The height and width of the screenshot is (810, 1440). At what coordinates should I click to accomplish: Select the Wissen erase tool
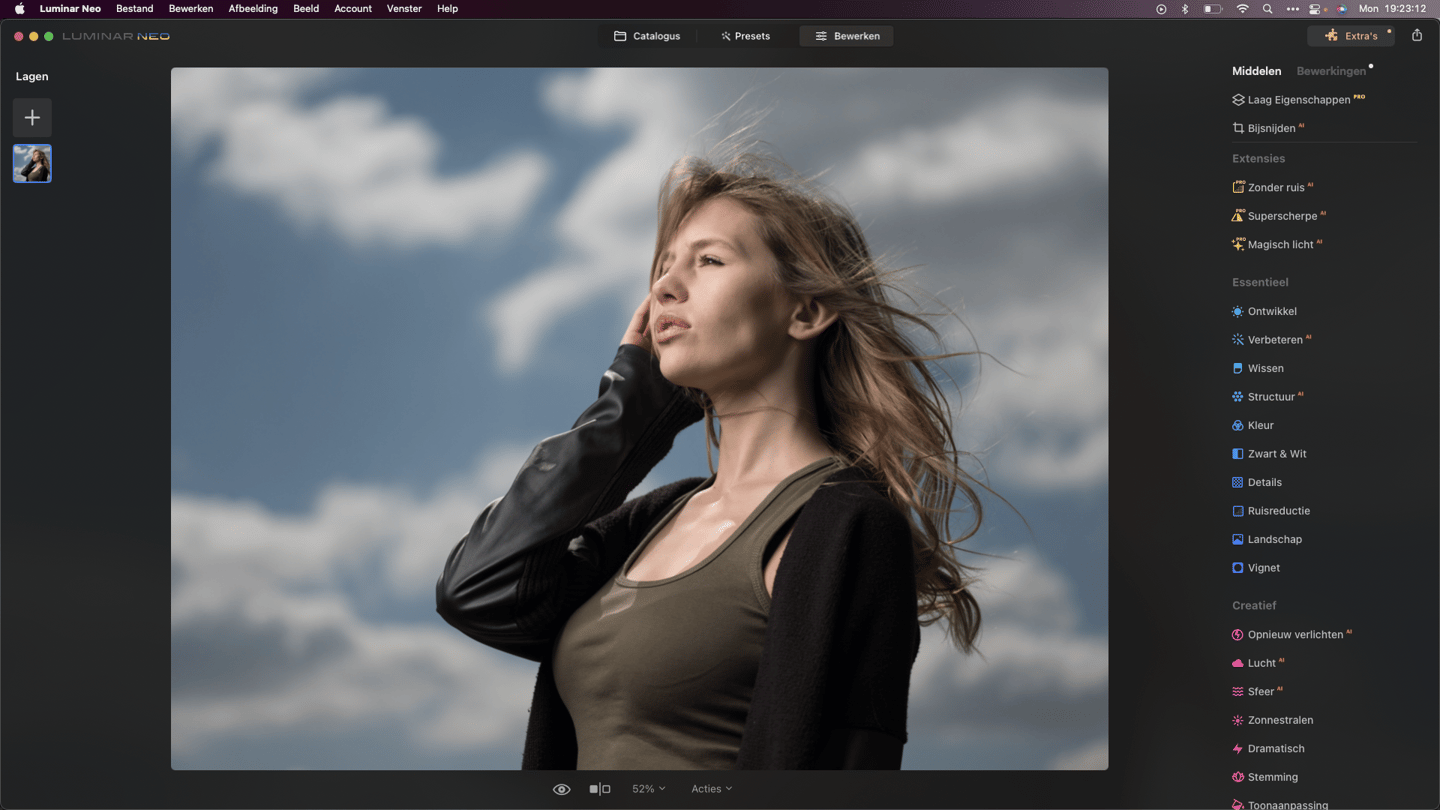[x=1258, y=368]
